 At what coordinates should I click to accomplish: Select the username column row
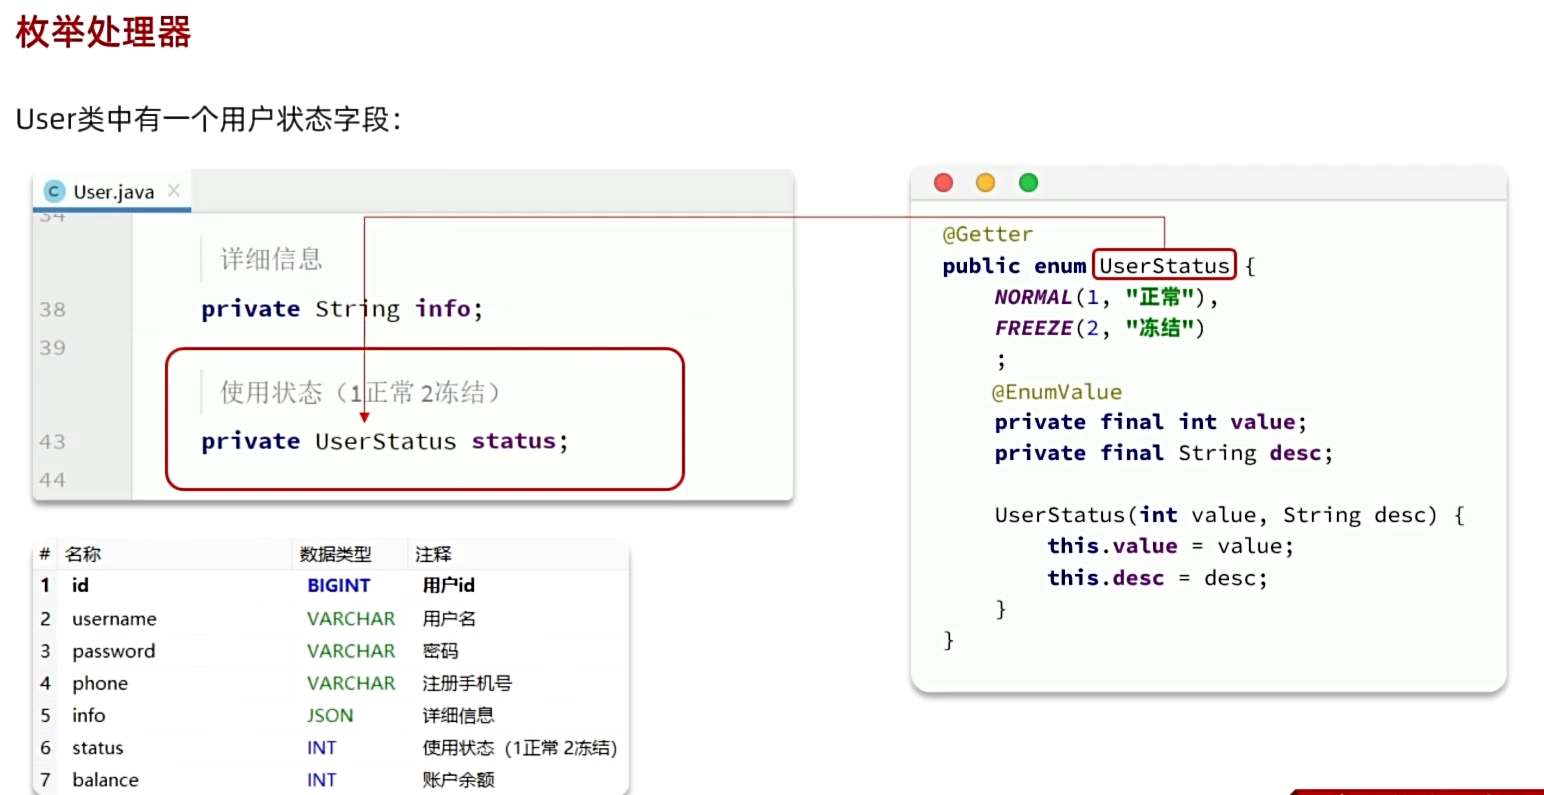click(x=330, y=619)
